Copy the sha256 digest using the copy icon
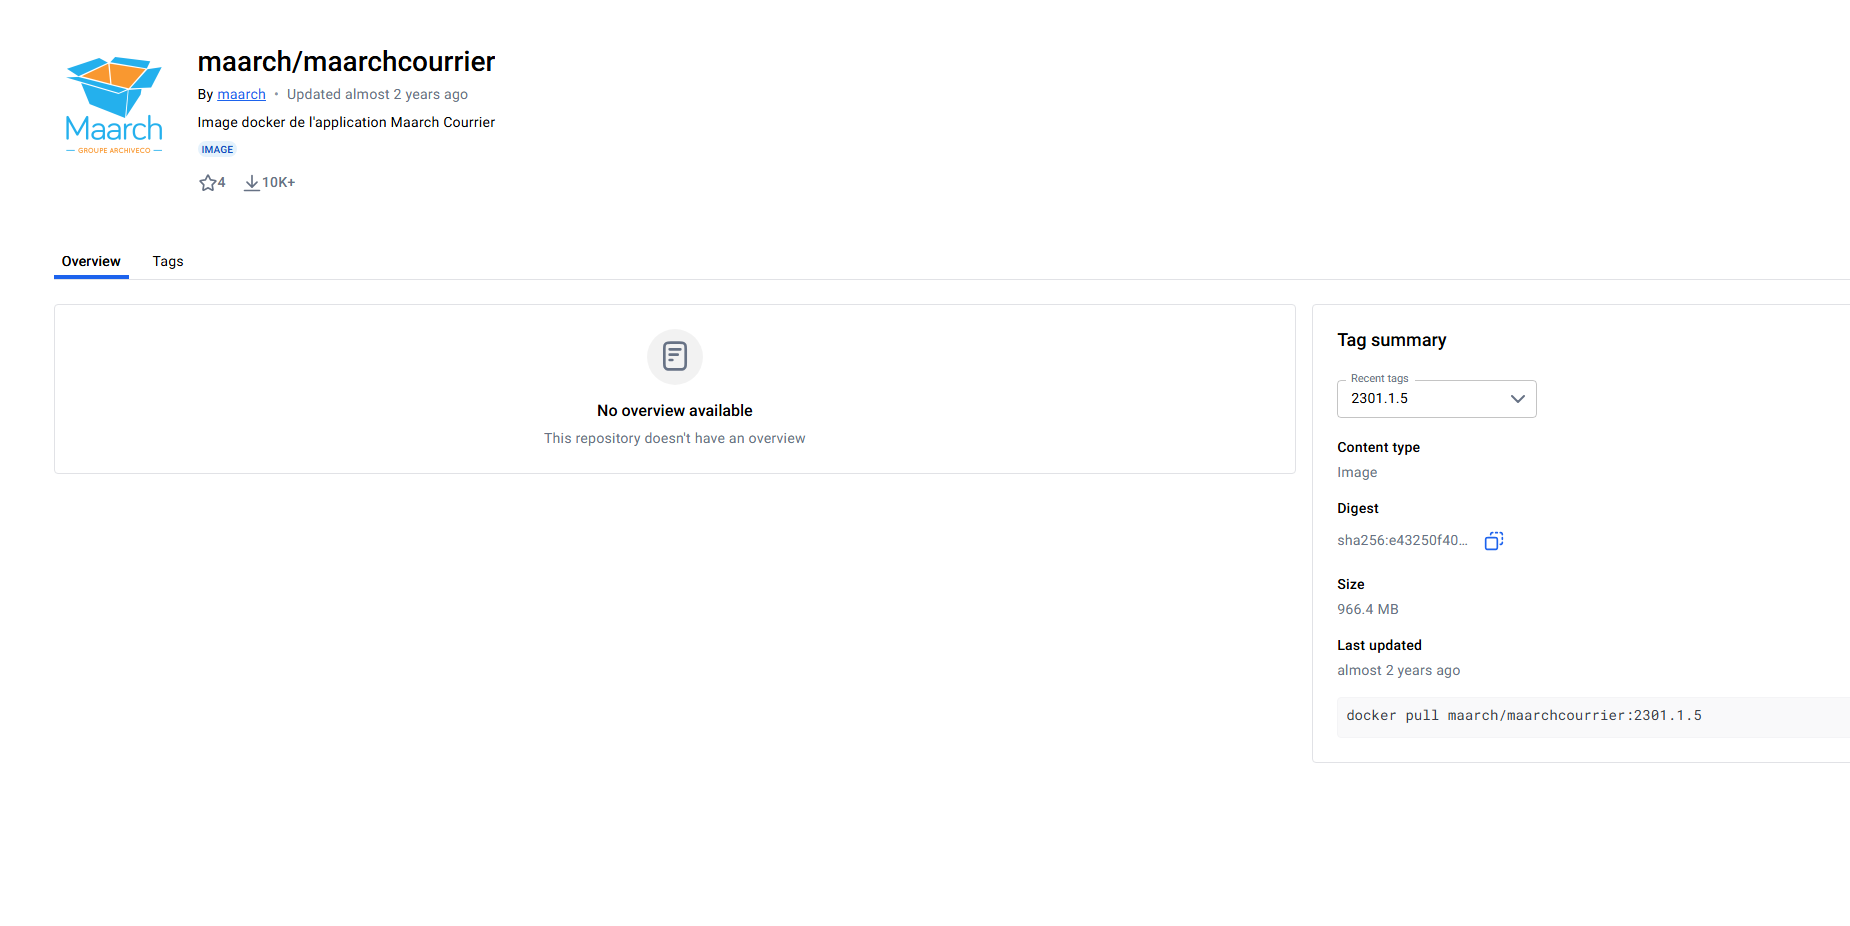The height and width of the screenshot is (926, 1850). [x=1494, y=541]
